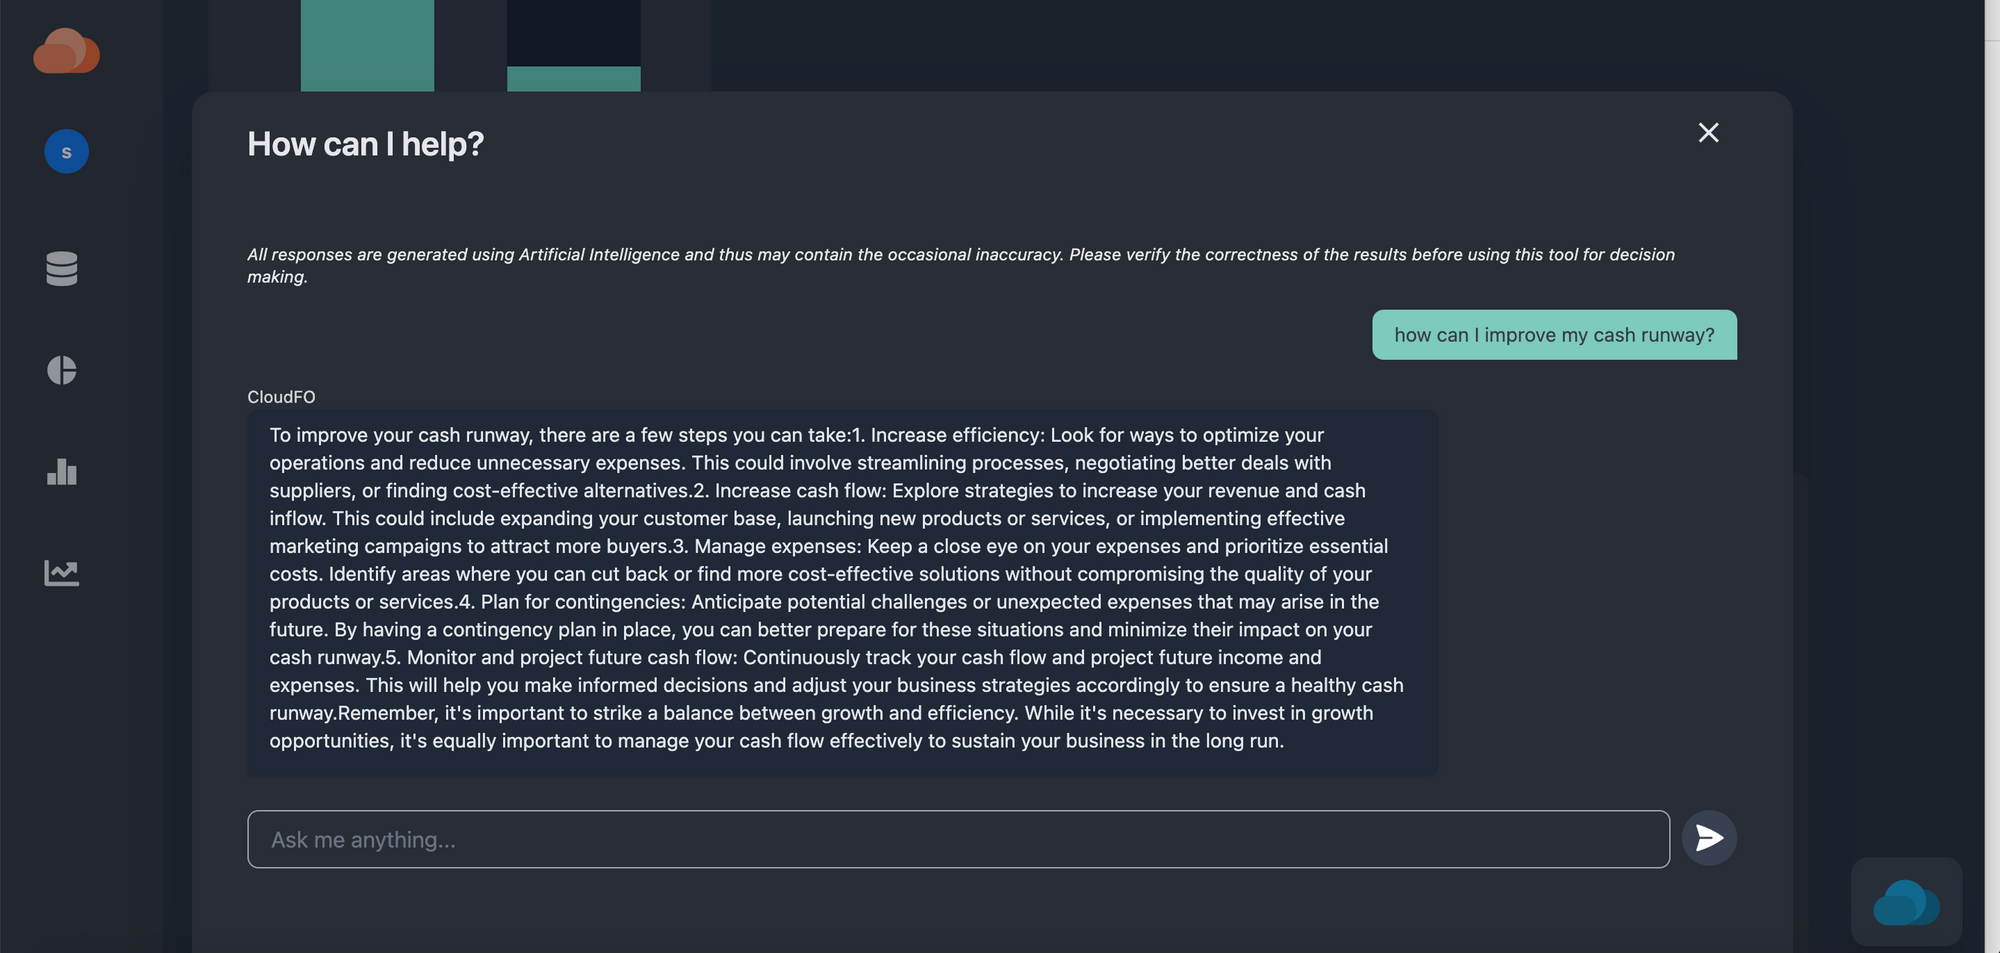2000x953 pixels.
Task: Open the pie chart section in sidebar
Action: click(63, 370)
